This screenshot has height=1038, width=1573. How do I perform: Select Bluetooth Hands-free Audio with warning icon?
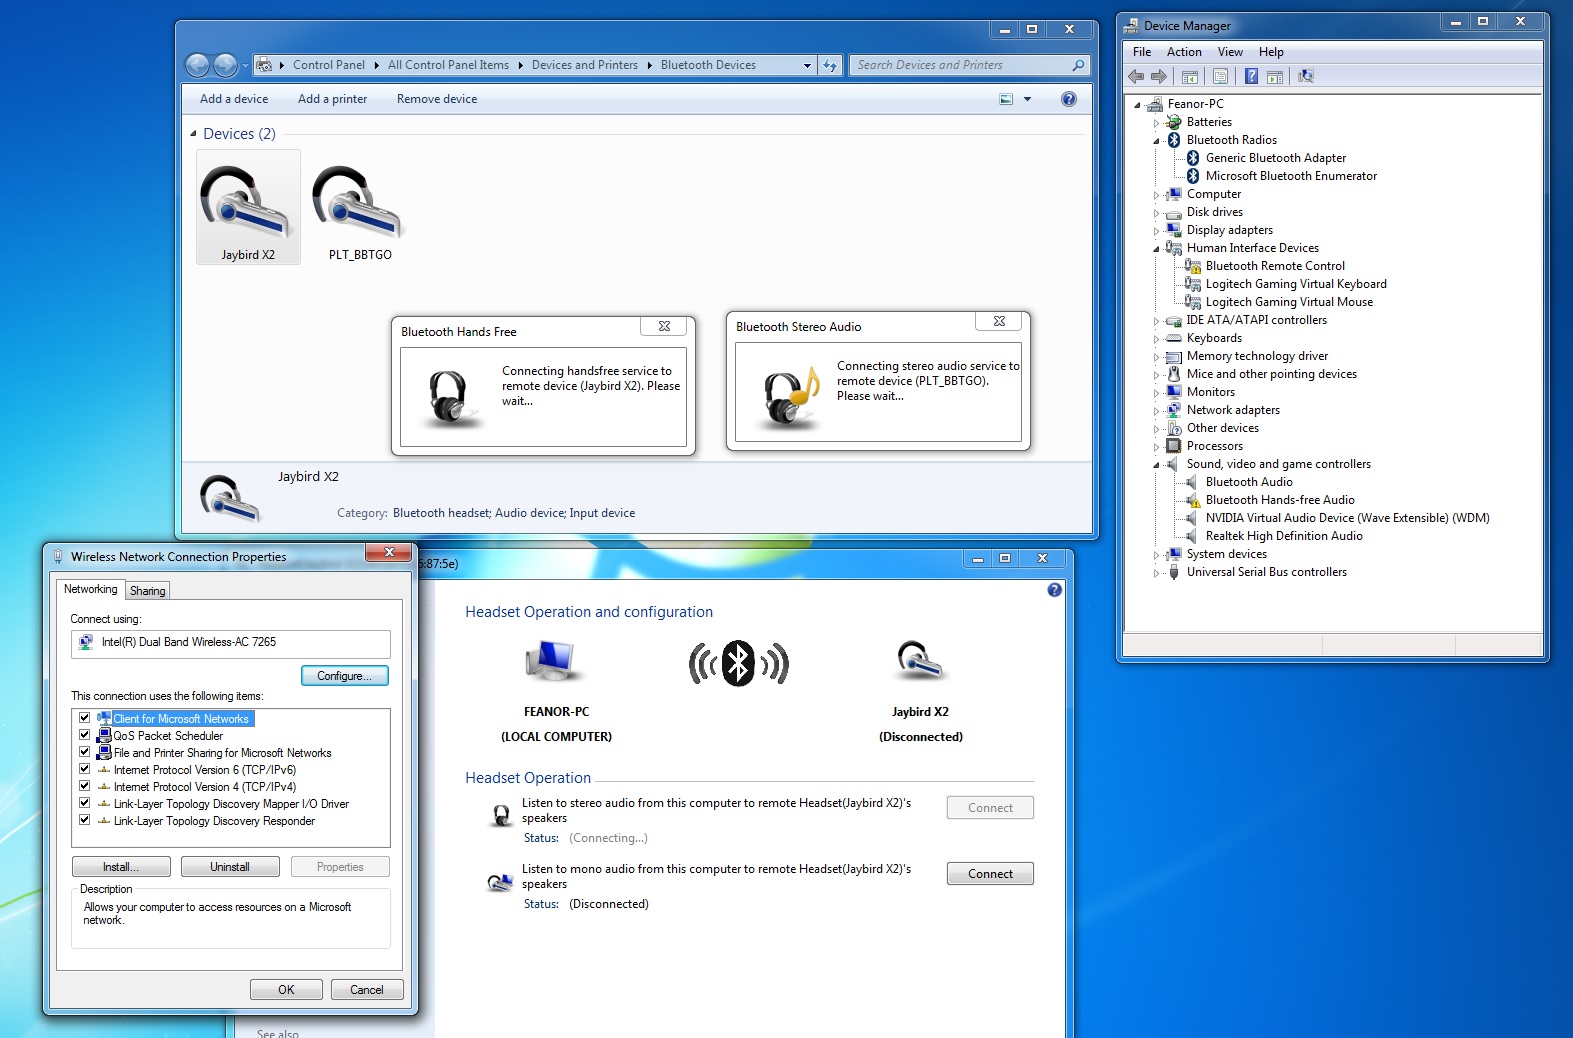(x=1280, y=500)
